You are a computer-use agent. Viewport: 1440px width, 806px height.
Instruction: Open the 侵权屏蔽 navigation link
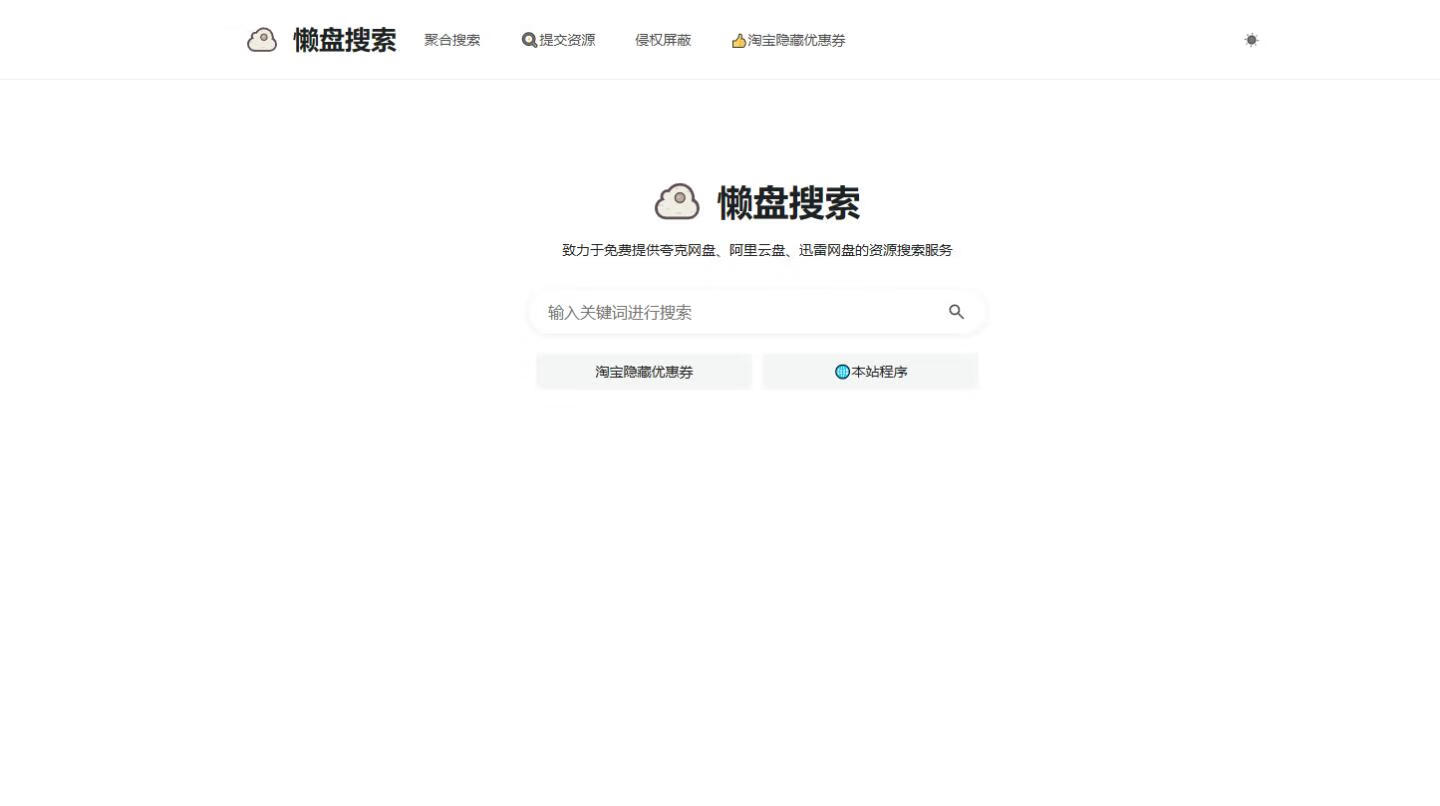coord(663,40)
